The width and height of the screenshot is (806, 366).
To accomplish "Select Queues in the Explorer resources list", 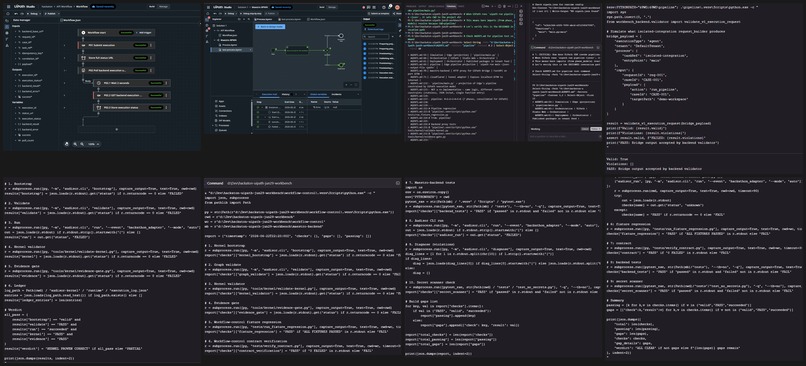I will click(223, 130).
